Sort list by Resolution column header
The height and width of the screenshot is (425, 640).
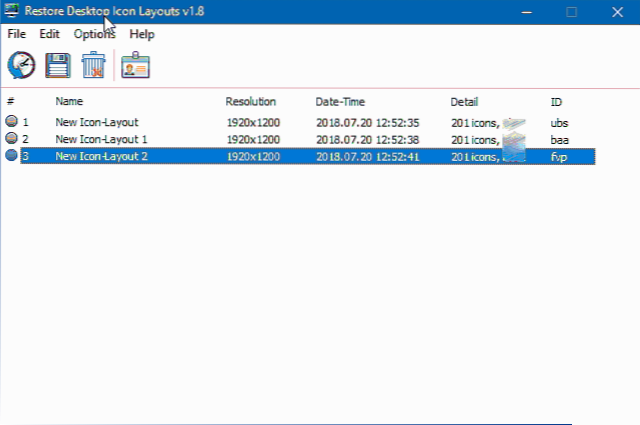(250, 102)
